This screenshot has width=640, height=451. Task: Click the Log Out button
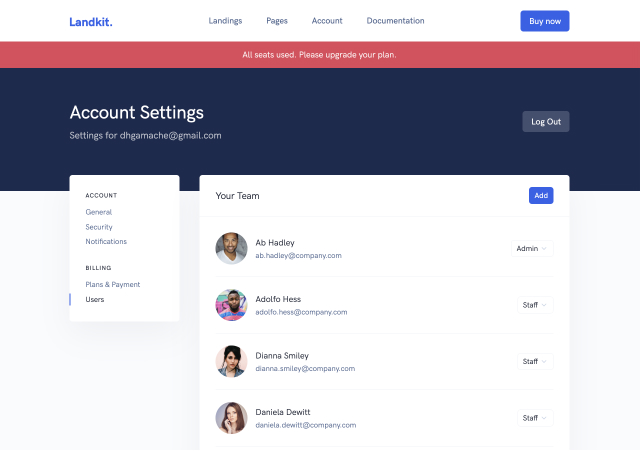pyautogui.click(x=545, y=121)
